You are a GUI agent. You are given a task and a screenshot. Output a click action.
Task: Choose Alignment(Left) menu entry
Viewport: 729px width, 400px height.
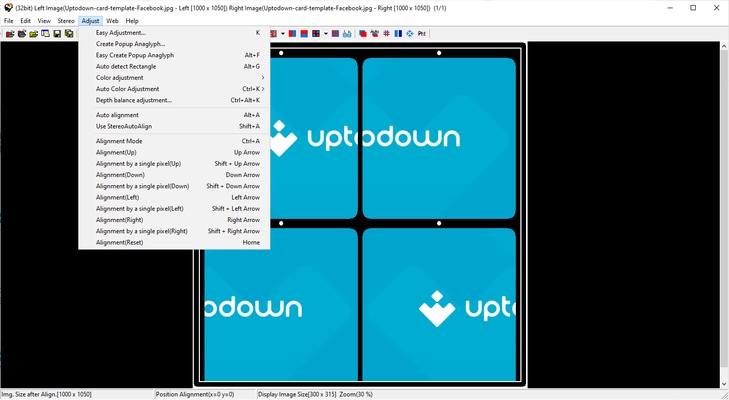click(x=174, y=197)
